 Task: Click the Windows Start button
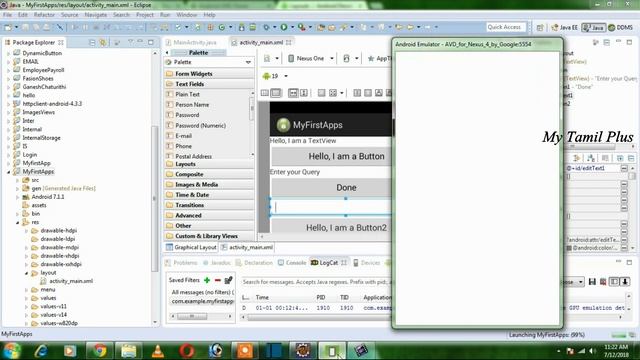pyautogui.click(x=12, y=351)
